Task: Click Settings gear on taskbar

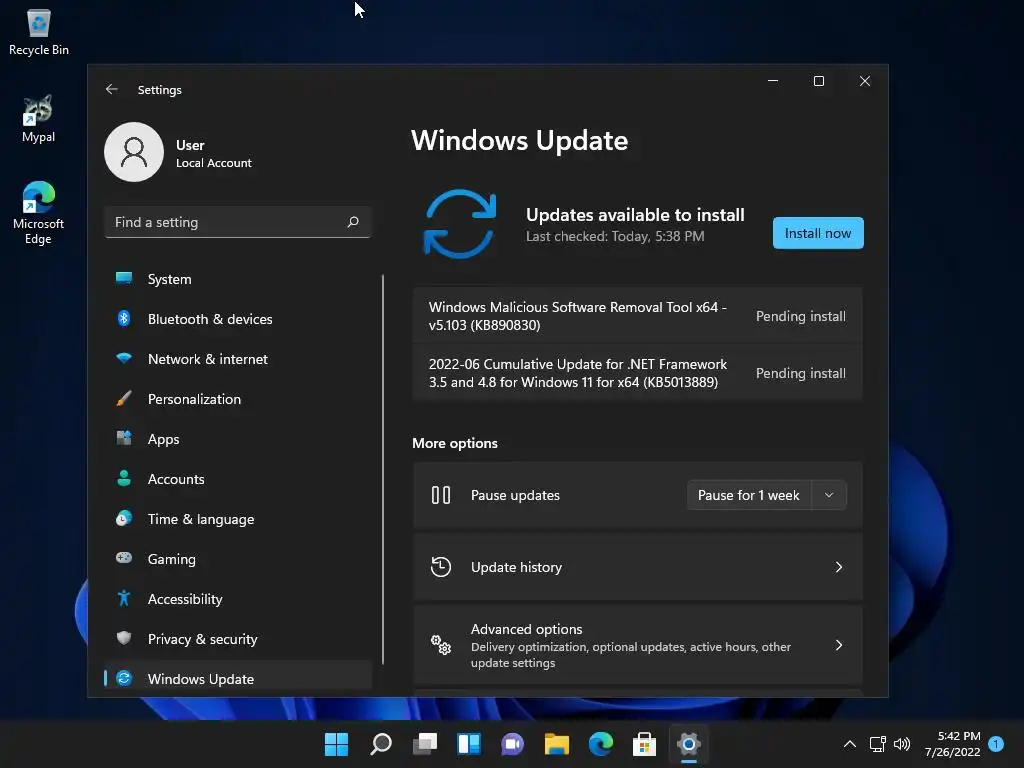Action: 689,744
